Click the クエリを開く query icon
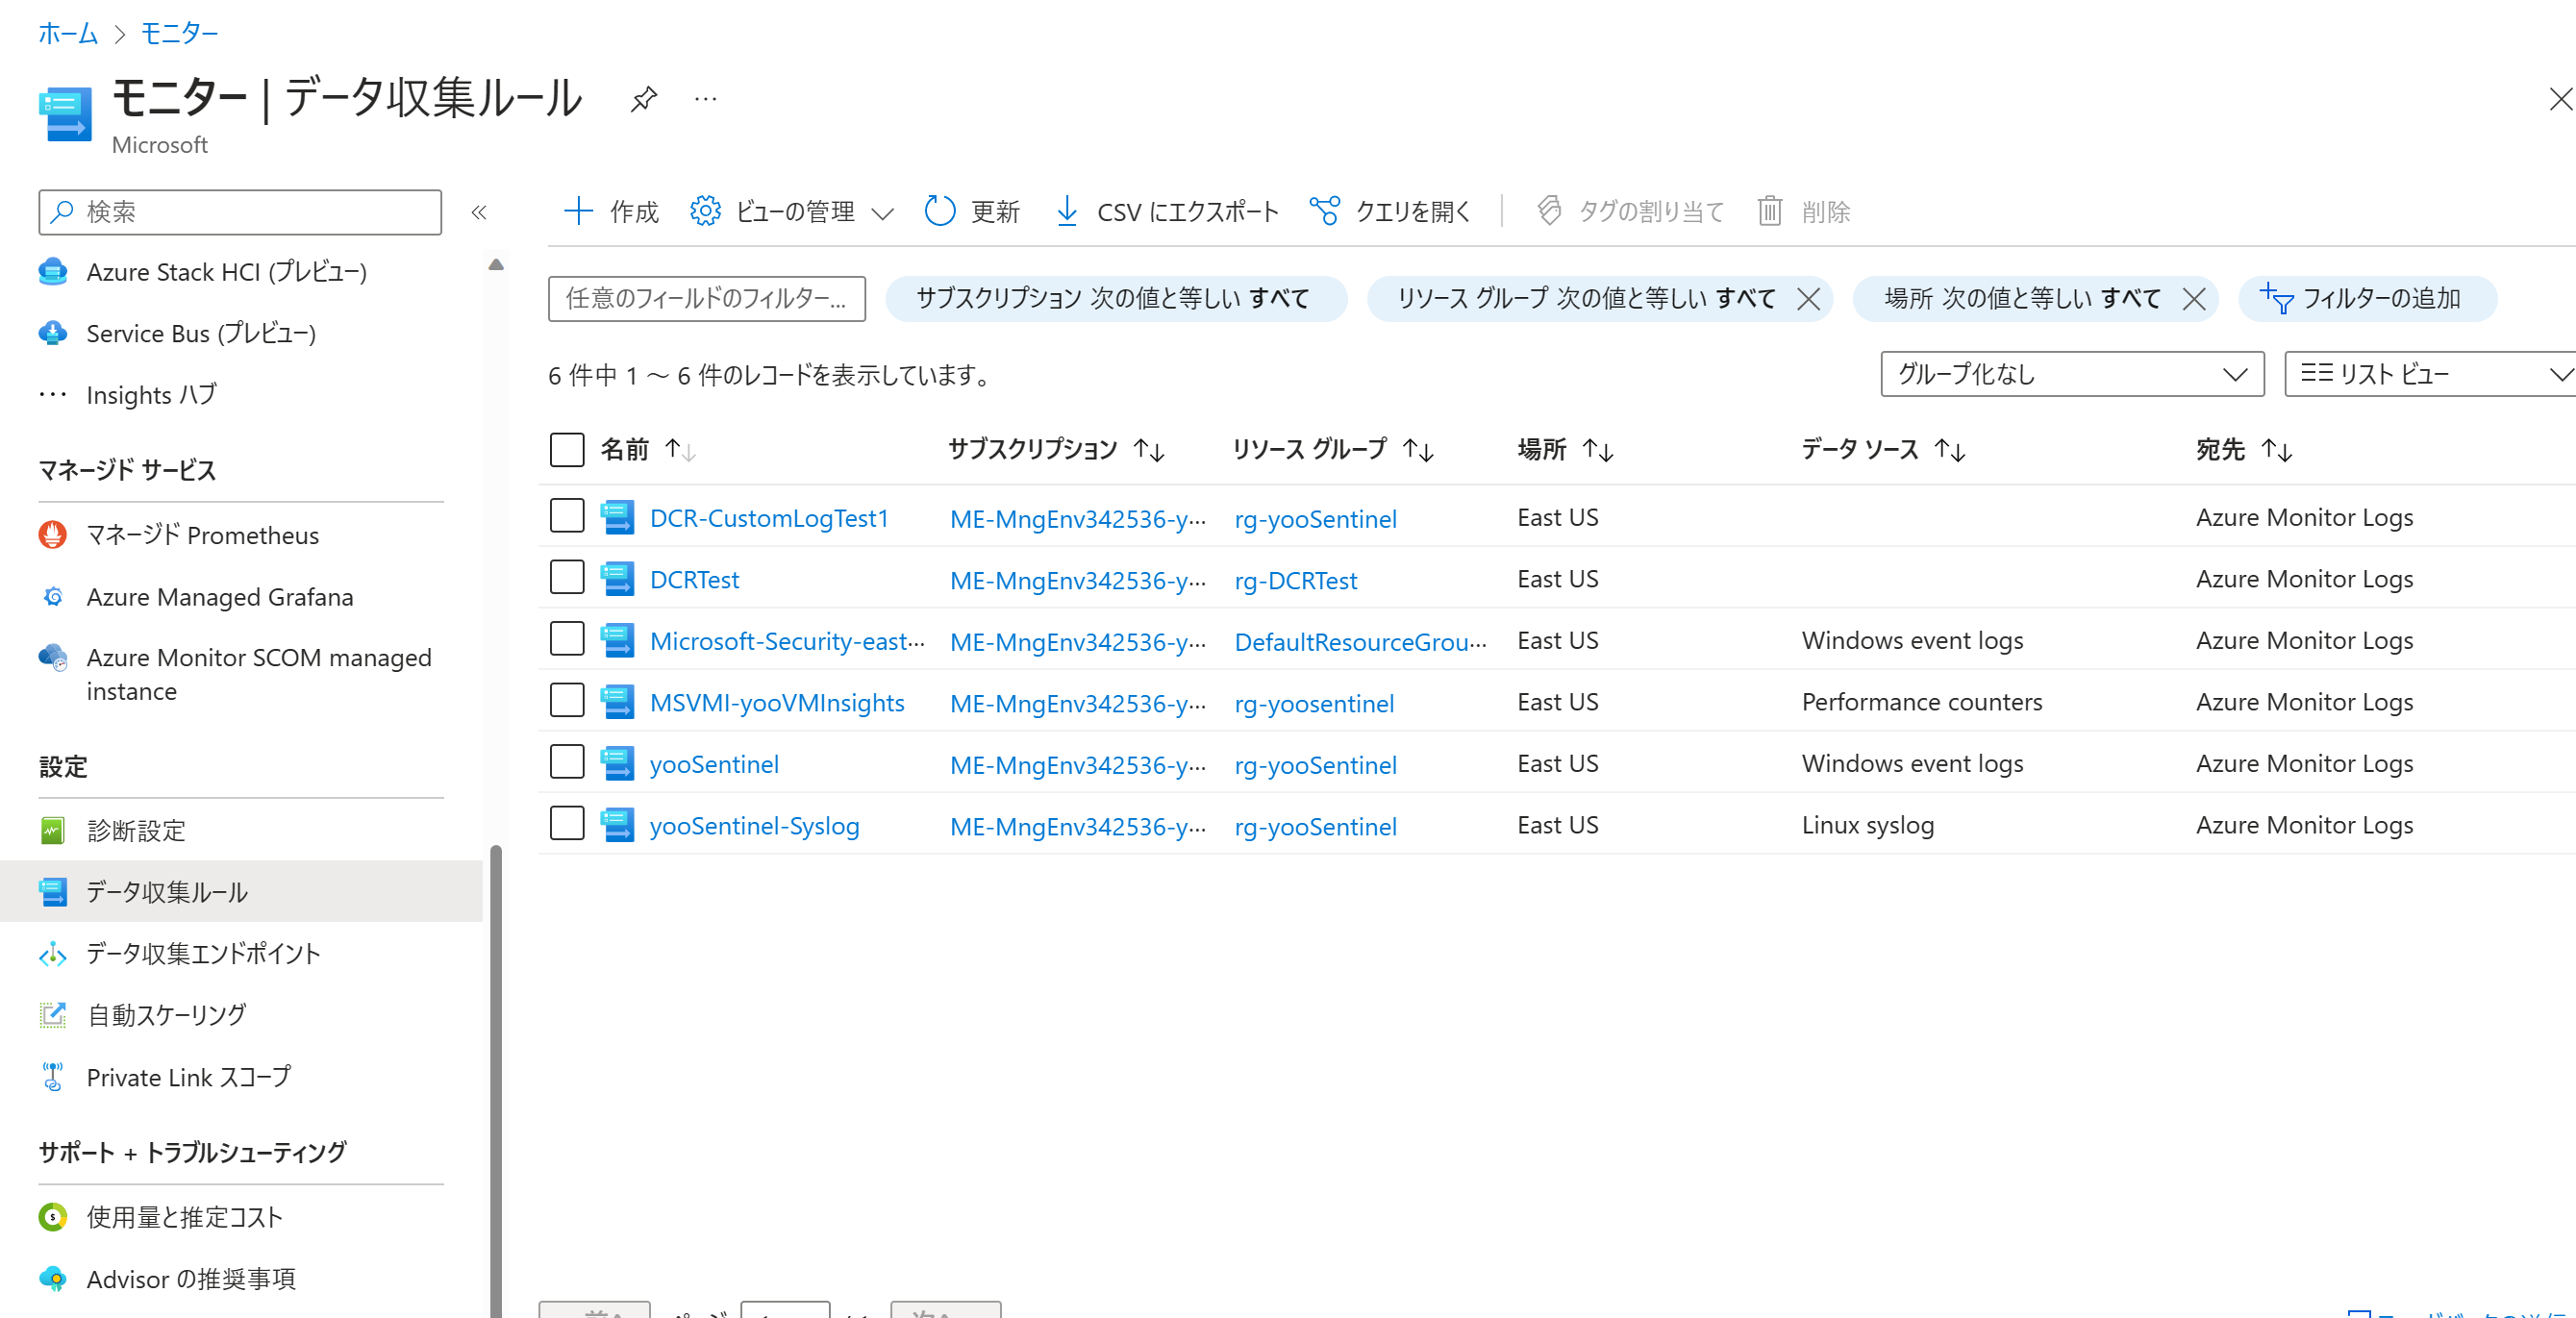This screenshot has width=2576, height=1318. pyautogui.click(x=1324, y=211)
